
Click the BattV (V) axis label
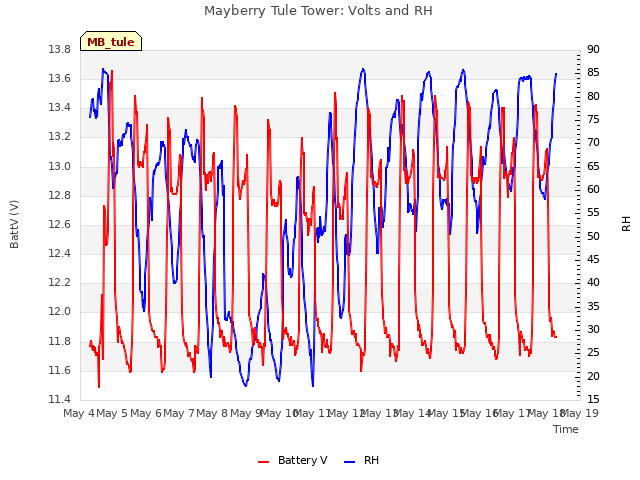(14, 224)
